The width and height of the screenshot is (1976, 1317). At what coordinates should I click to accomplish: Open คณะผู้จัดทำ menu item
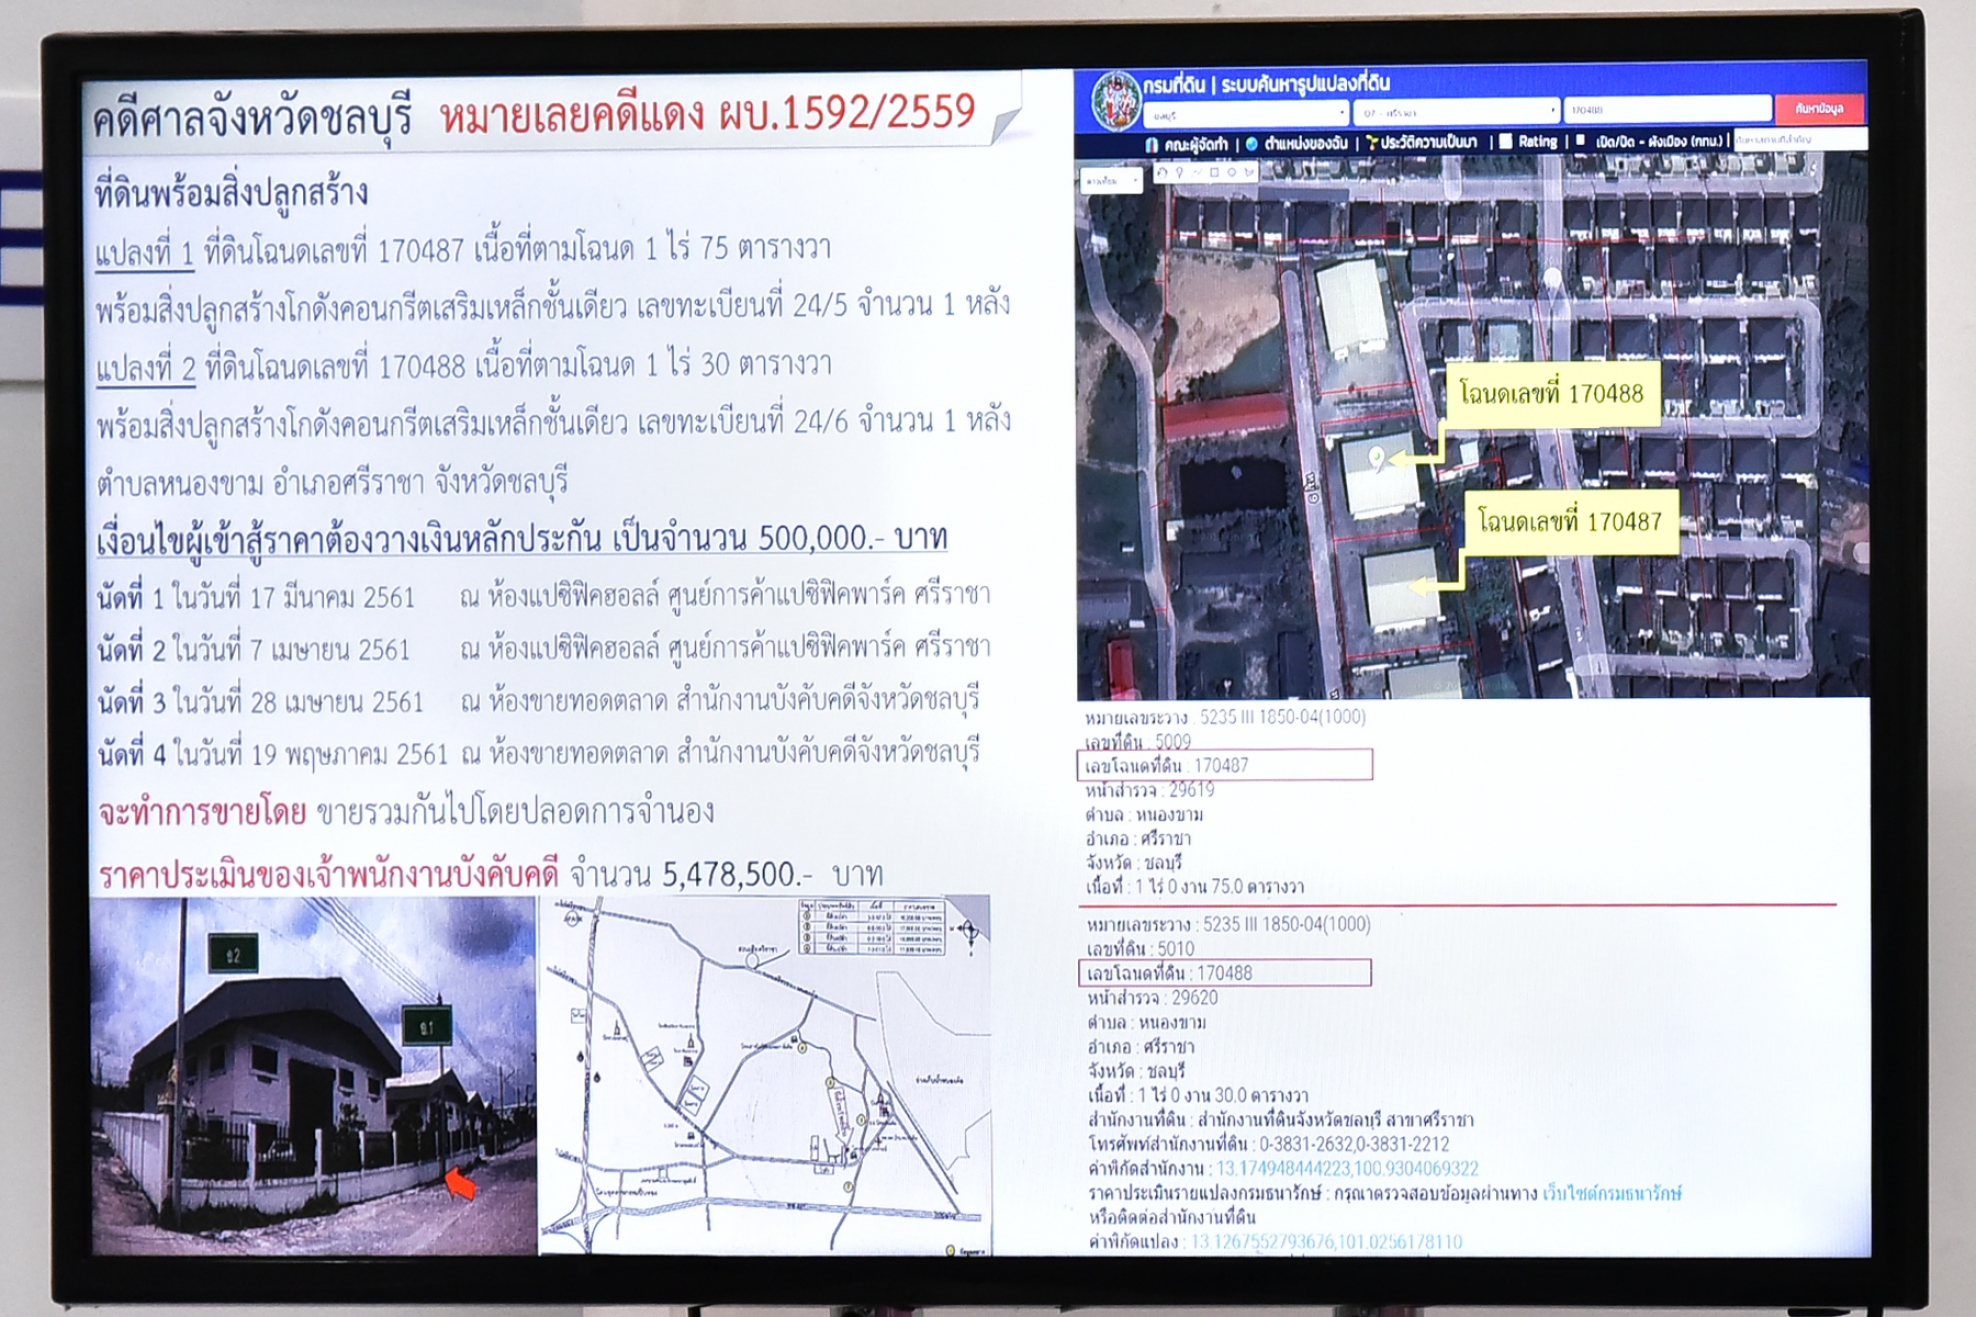click(x=1195, y=144)
